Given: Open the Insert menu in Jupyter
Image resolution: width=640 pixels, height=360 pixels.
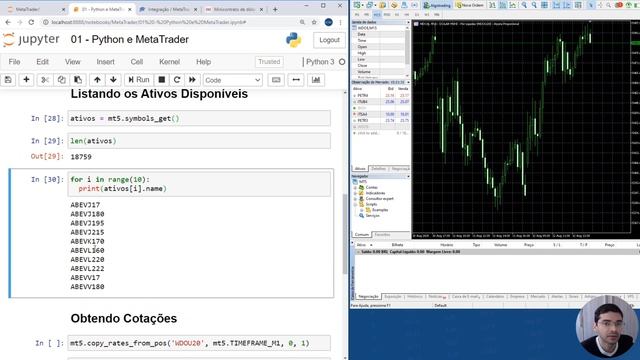Looking at the screenshot, I should tap(105, 62).
